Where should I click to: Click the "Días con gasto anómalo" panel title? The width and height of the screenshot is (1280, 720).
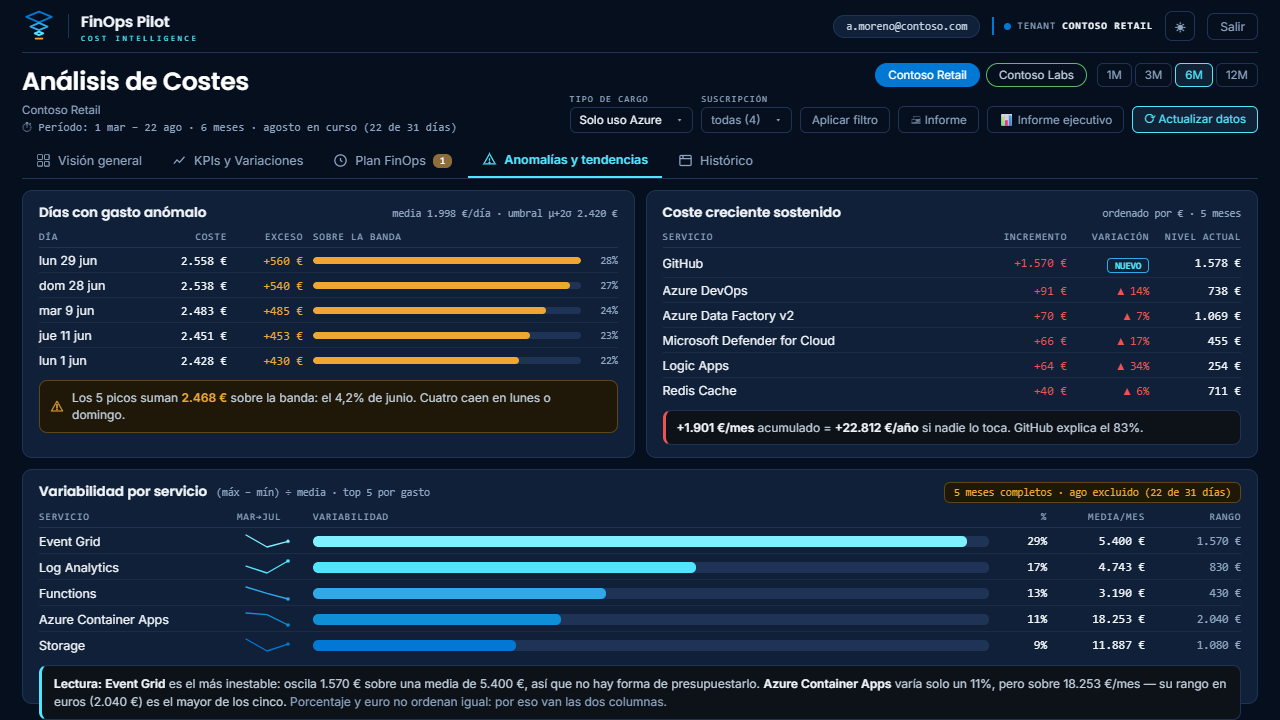(123, 212)
